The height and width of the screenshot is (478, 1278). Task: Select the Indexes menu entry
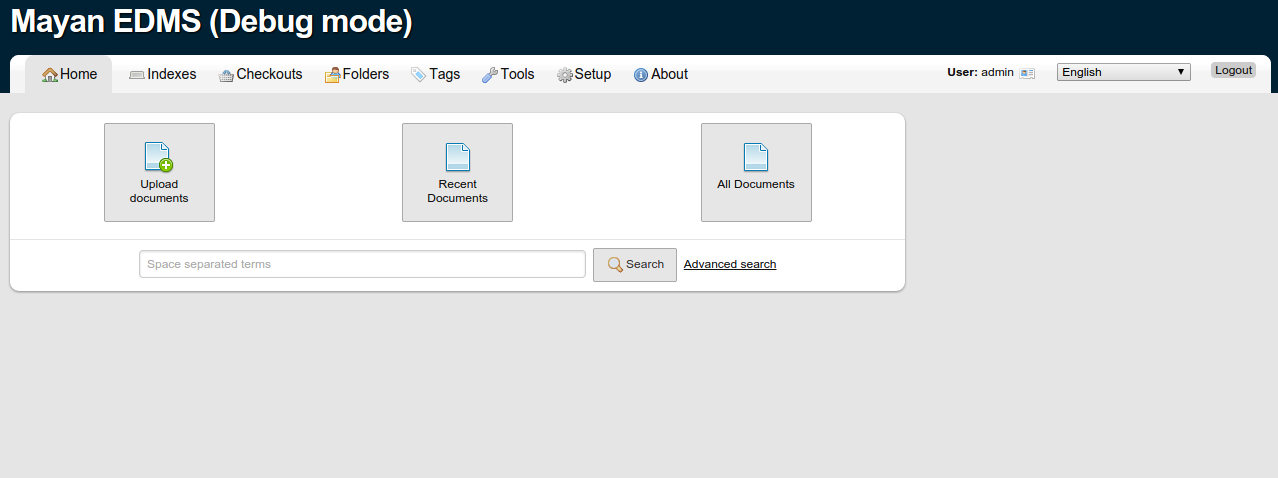pos(171,74)
